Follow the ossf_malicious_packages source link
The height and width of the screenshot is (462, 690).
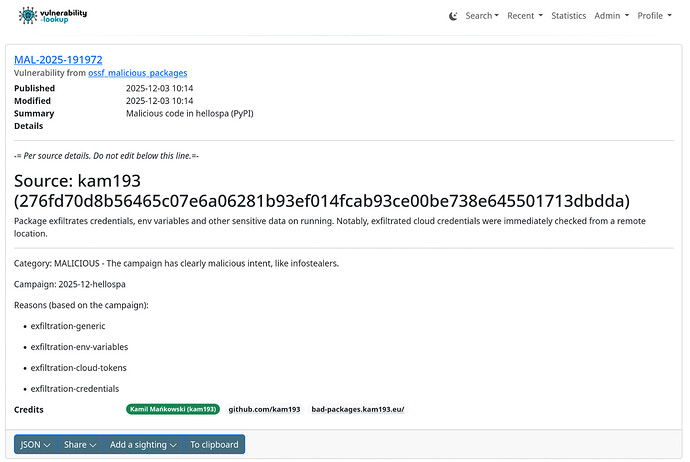(137, 73)
